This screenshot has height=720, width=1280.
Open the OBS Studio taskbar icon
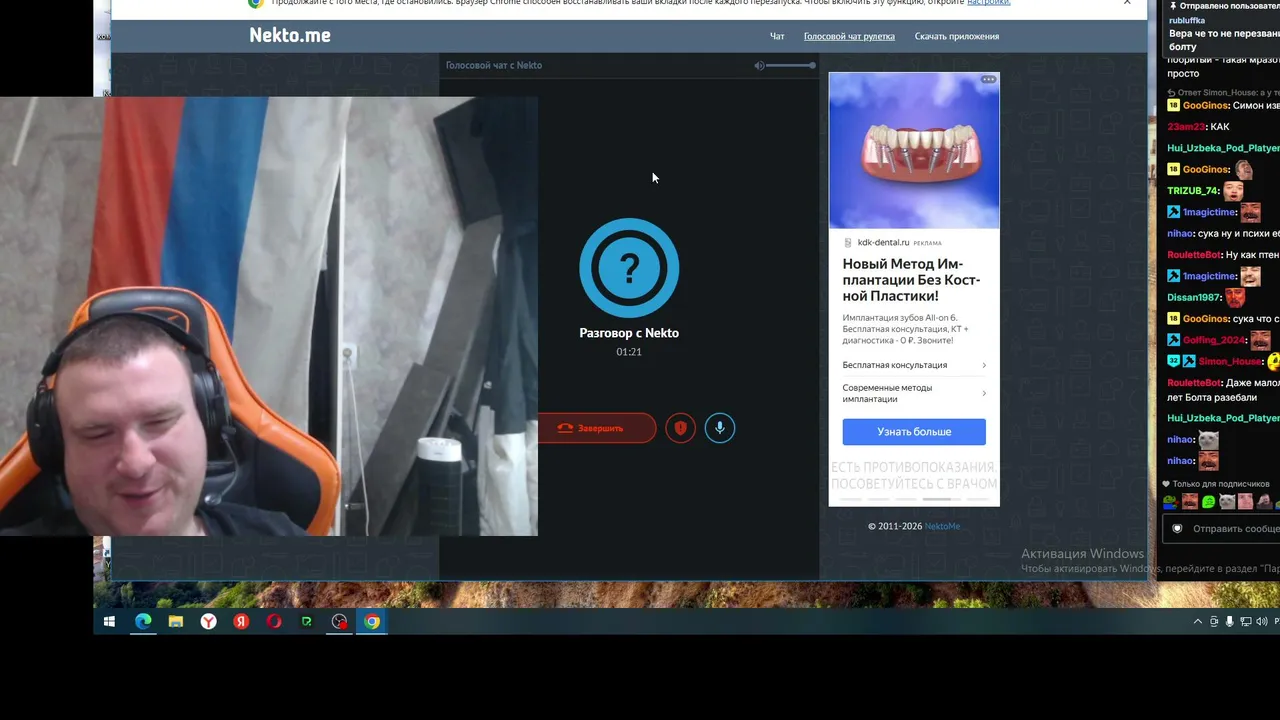340,621
